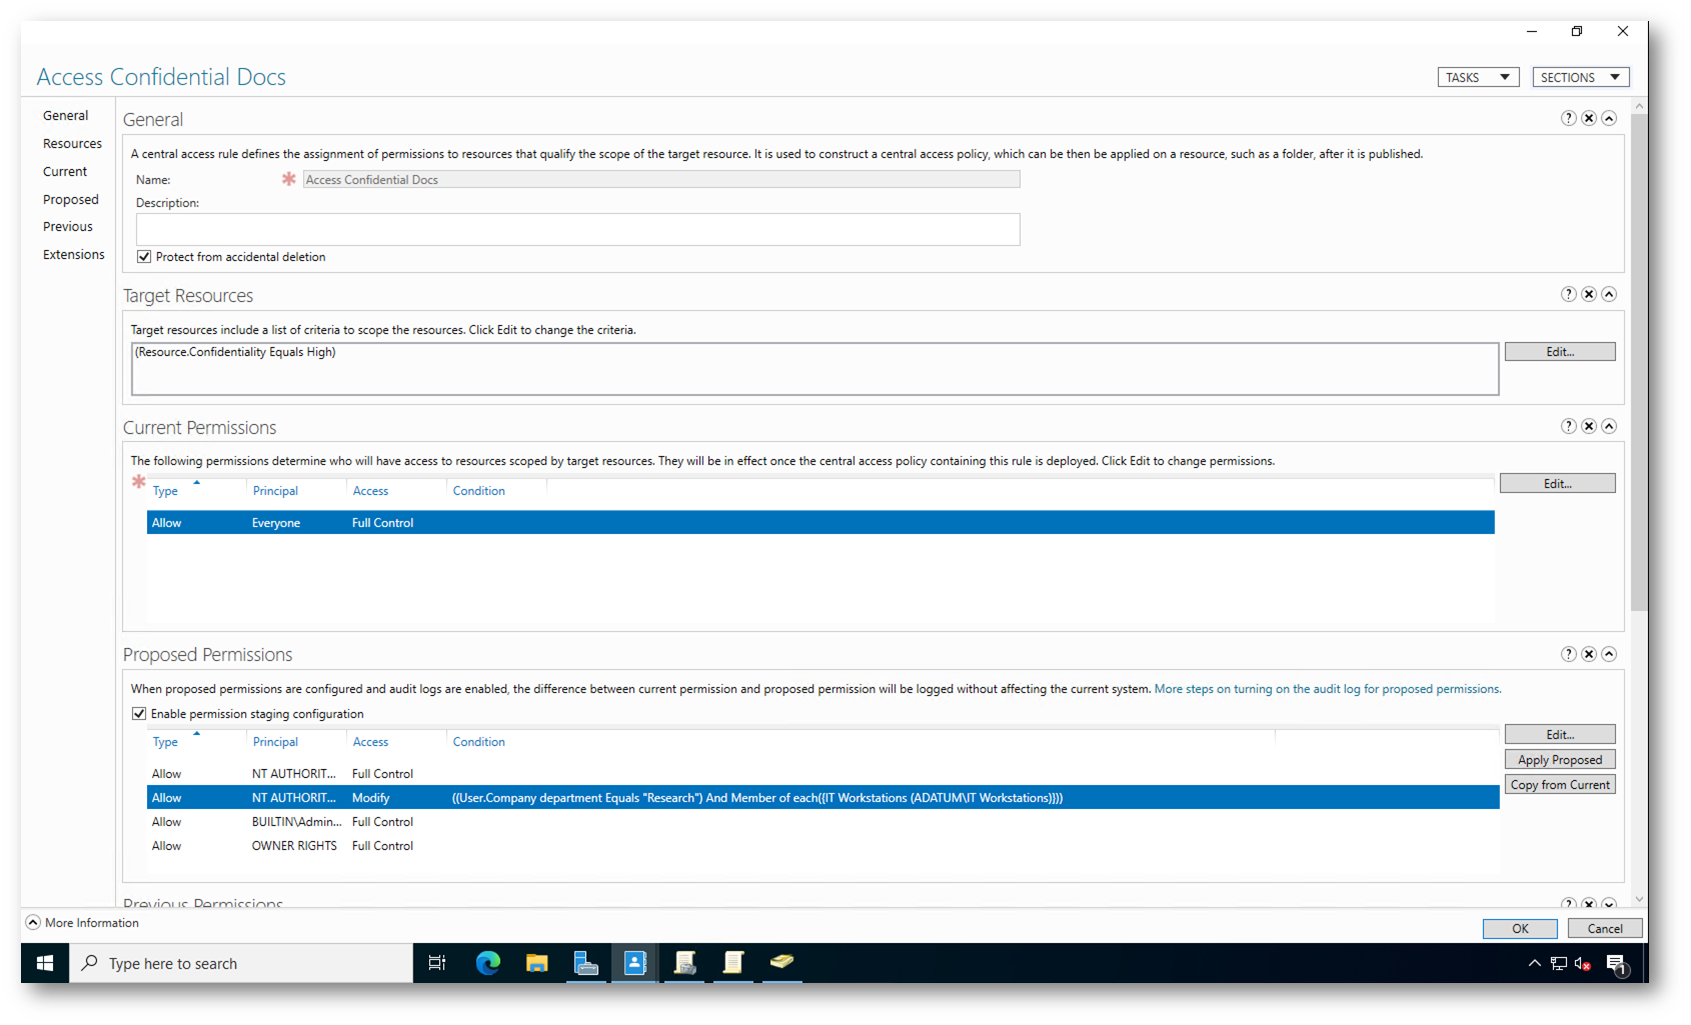Open Task View from the taskbar
Image resolution: width=1691 pixels, height=1025 pixels.
click(437, 963)
